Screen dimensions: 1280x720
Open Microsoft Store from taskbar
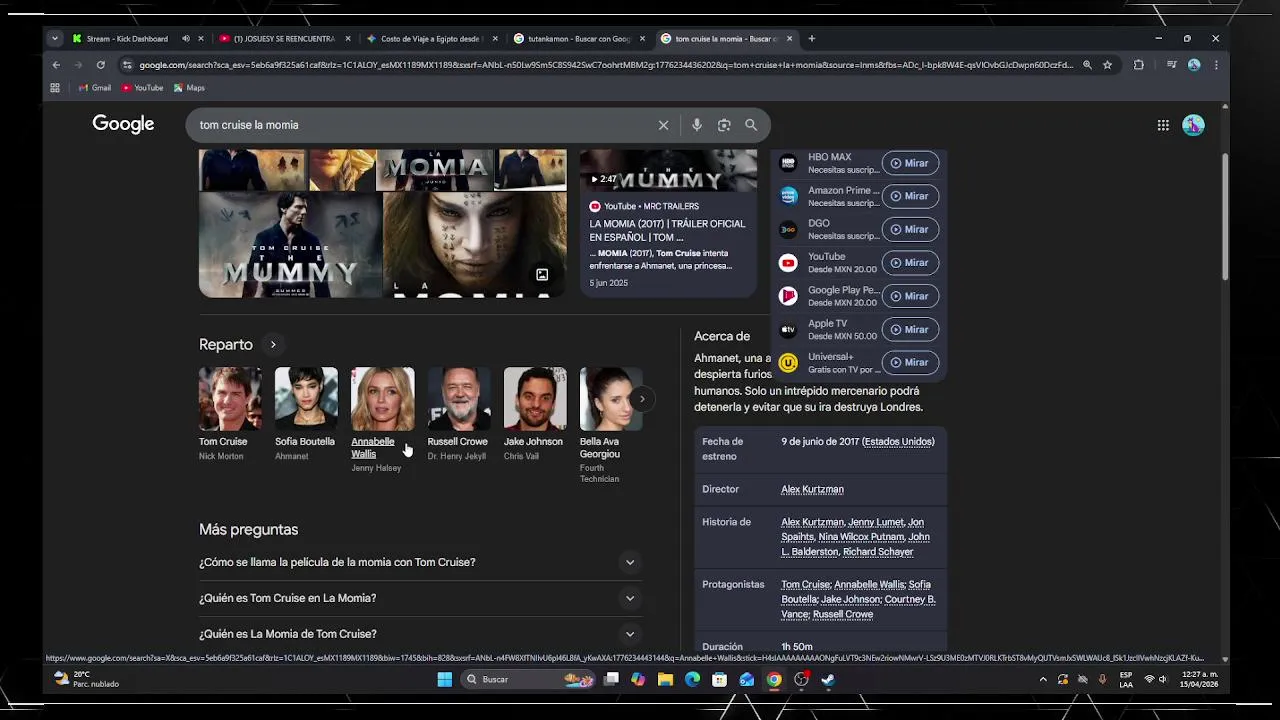(x=719, y=680)
